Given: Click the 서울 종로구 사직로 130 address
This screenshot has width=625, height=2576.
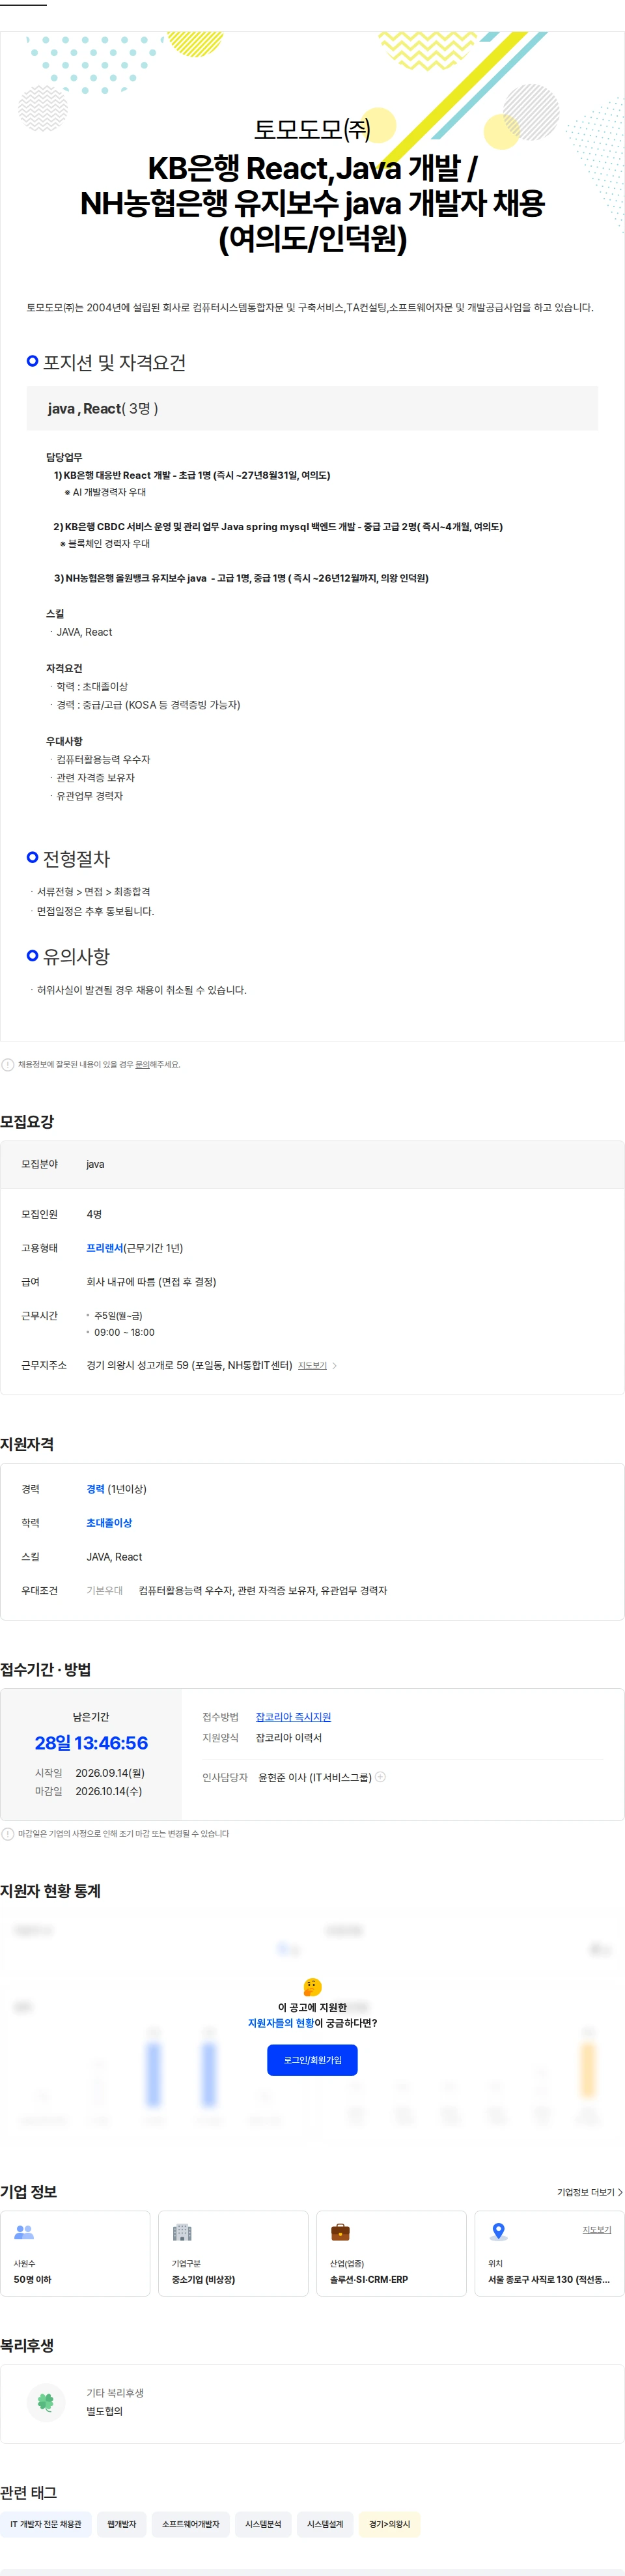Looking at the screenshot, I should point(549,2279).
